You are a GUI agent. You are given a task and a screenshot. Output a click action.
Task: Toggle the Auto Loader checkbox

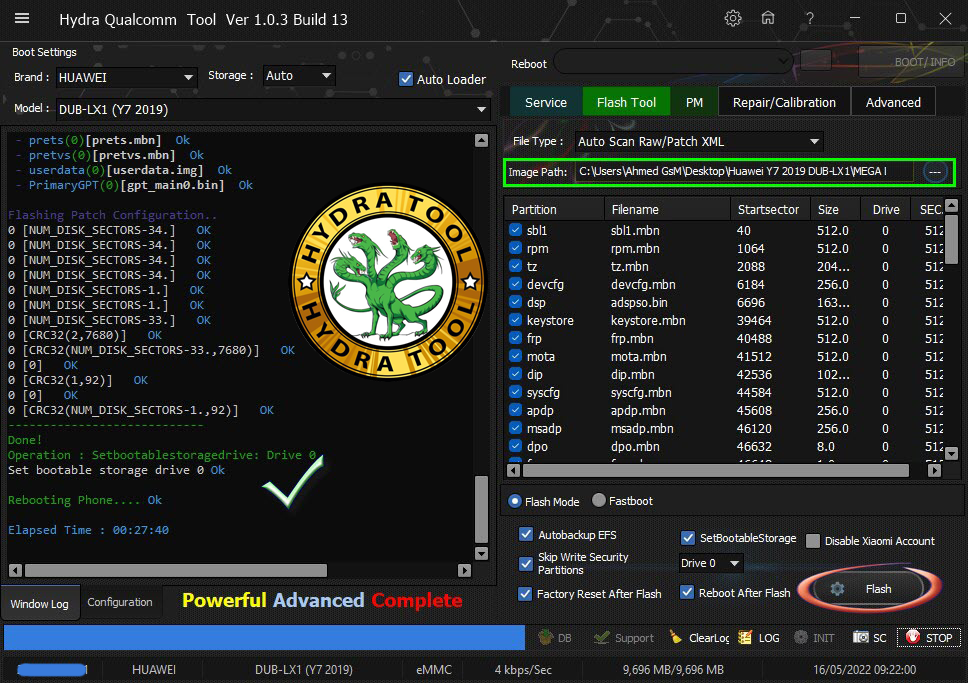point(406,79)
